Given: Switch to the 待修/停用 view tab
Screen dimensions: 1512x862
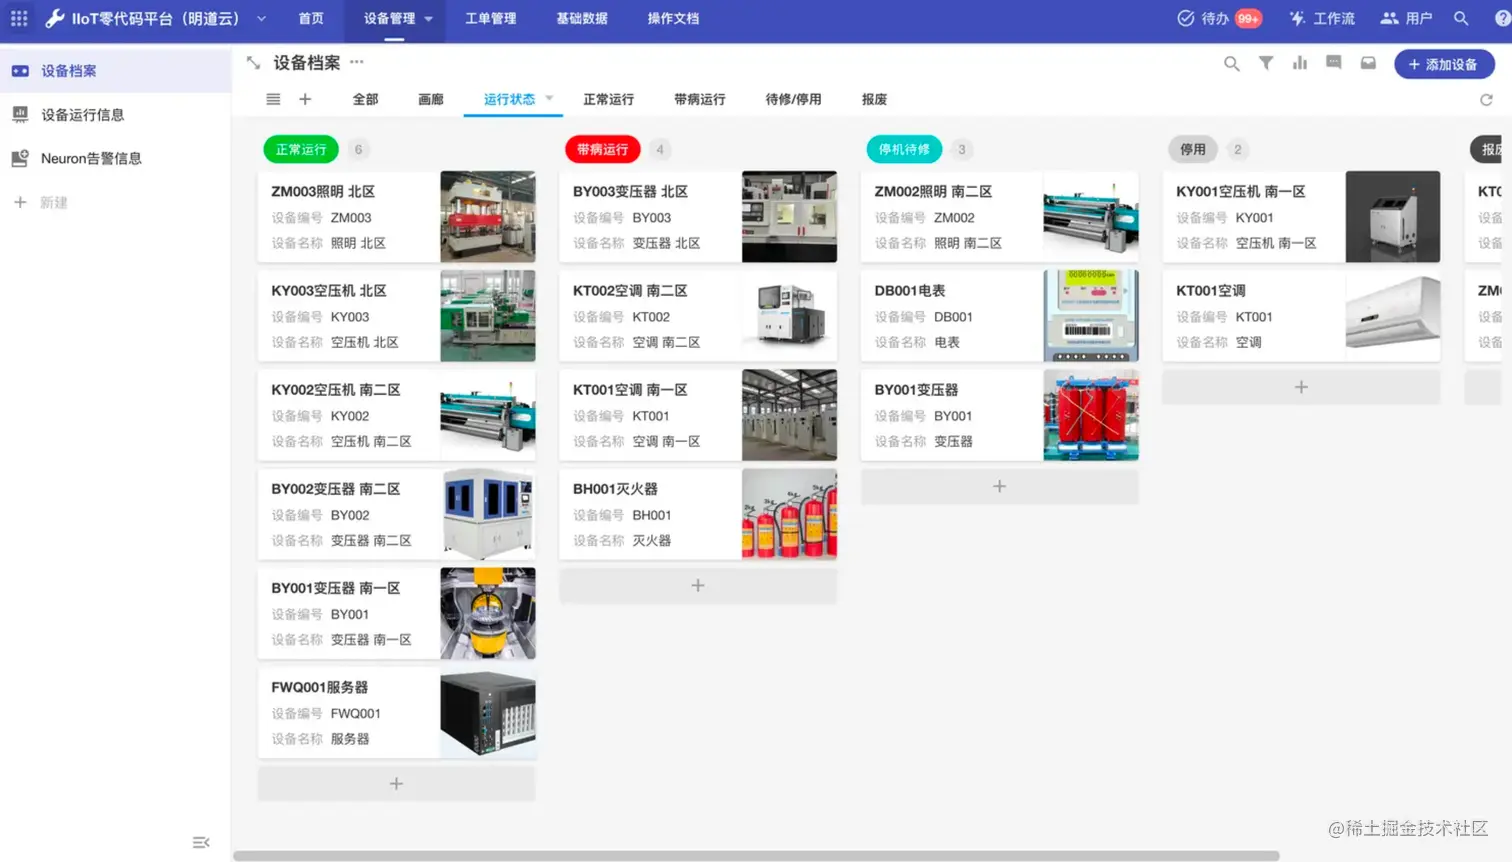Looking at the screenshot, I should click(793, 99).
